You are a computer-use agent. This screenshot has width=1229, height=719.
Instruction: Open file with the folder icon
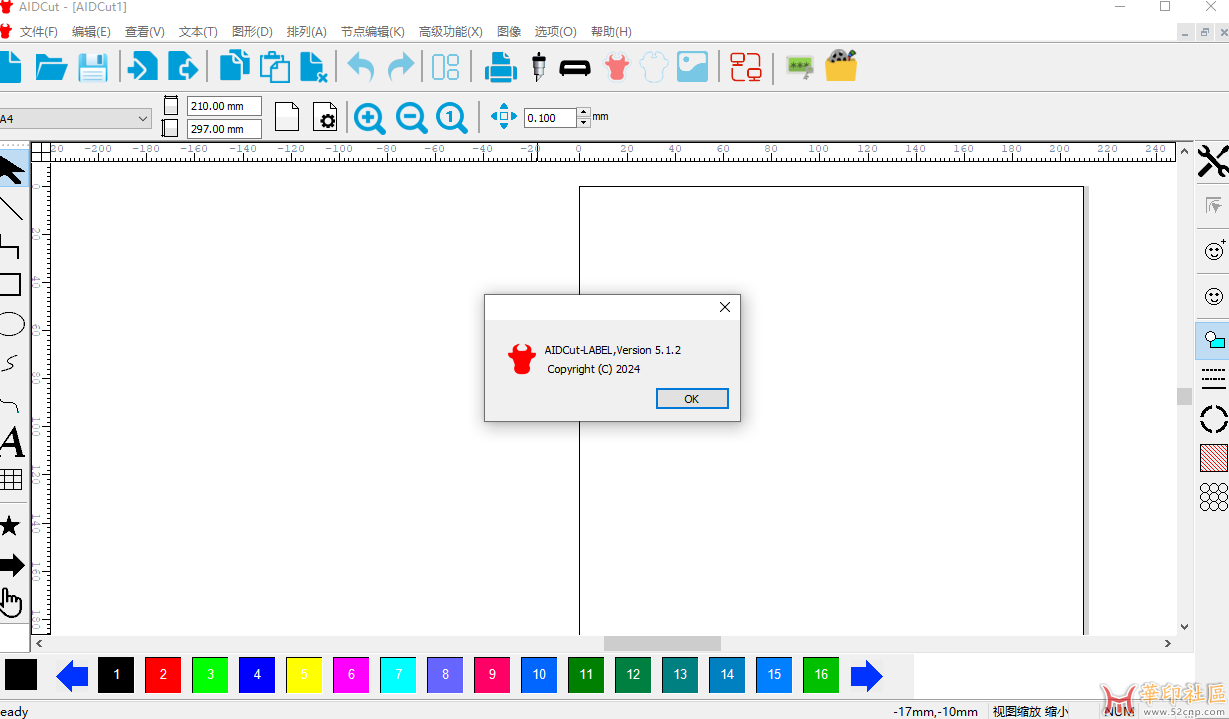(51, 67)
